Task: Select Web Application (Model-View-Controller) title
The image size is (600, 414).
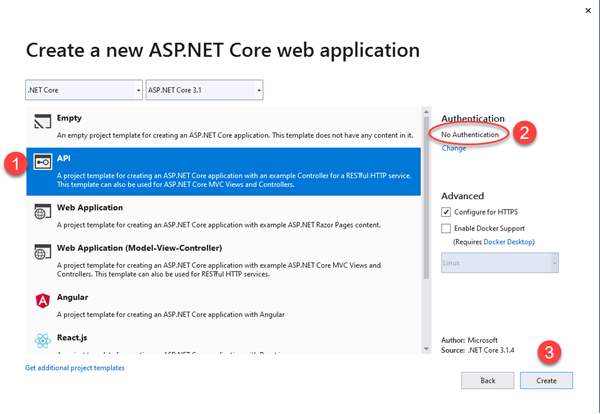Action: tap(139, 248)
